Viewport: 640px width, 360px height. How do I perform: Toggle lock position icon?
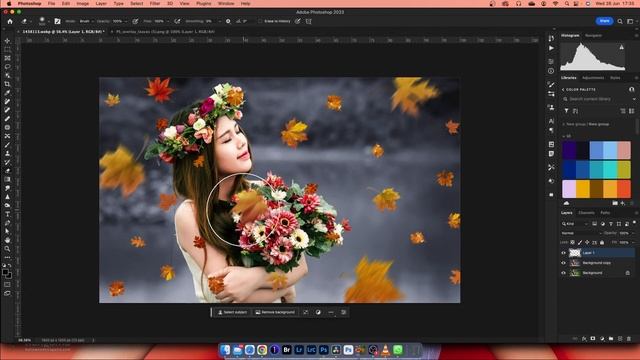click(587, 242)
